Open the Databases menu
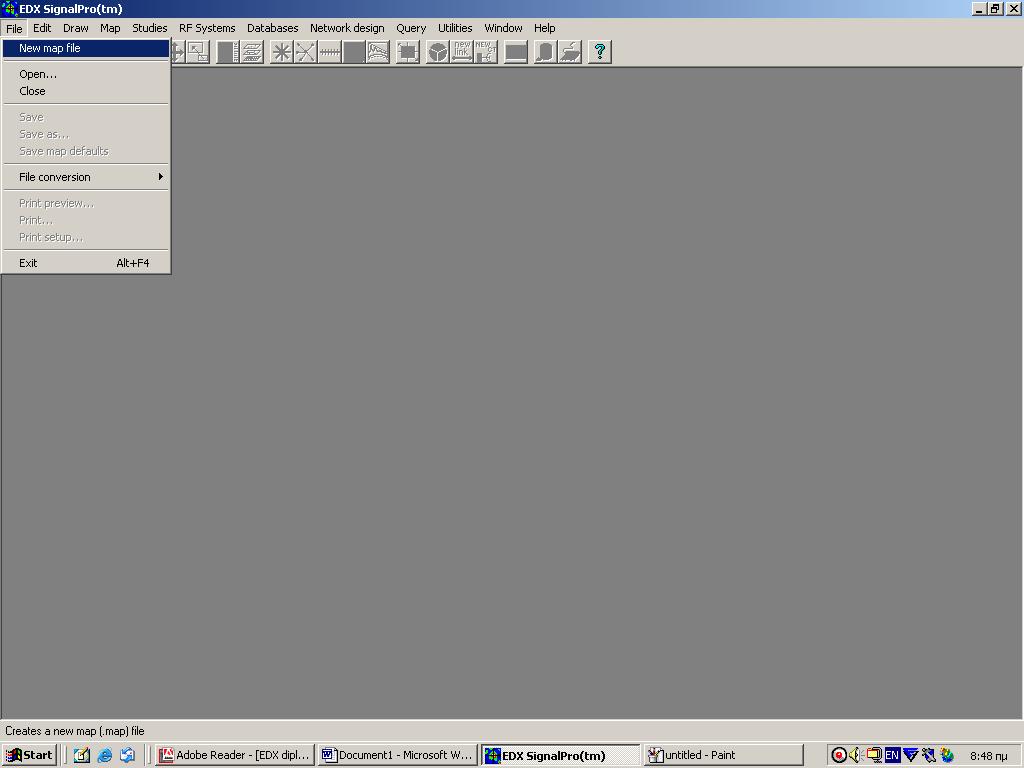The image size is (1024, 768). click(x=272, y=28)
